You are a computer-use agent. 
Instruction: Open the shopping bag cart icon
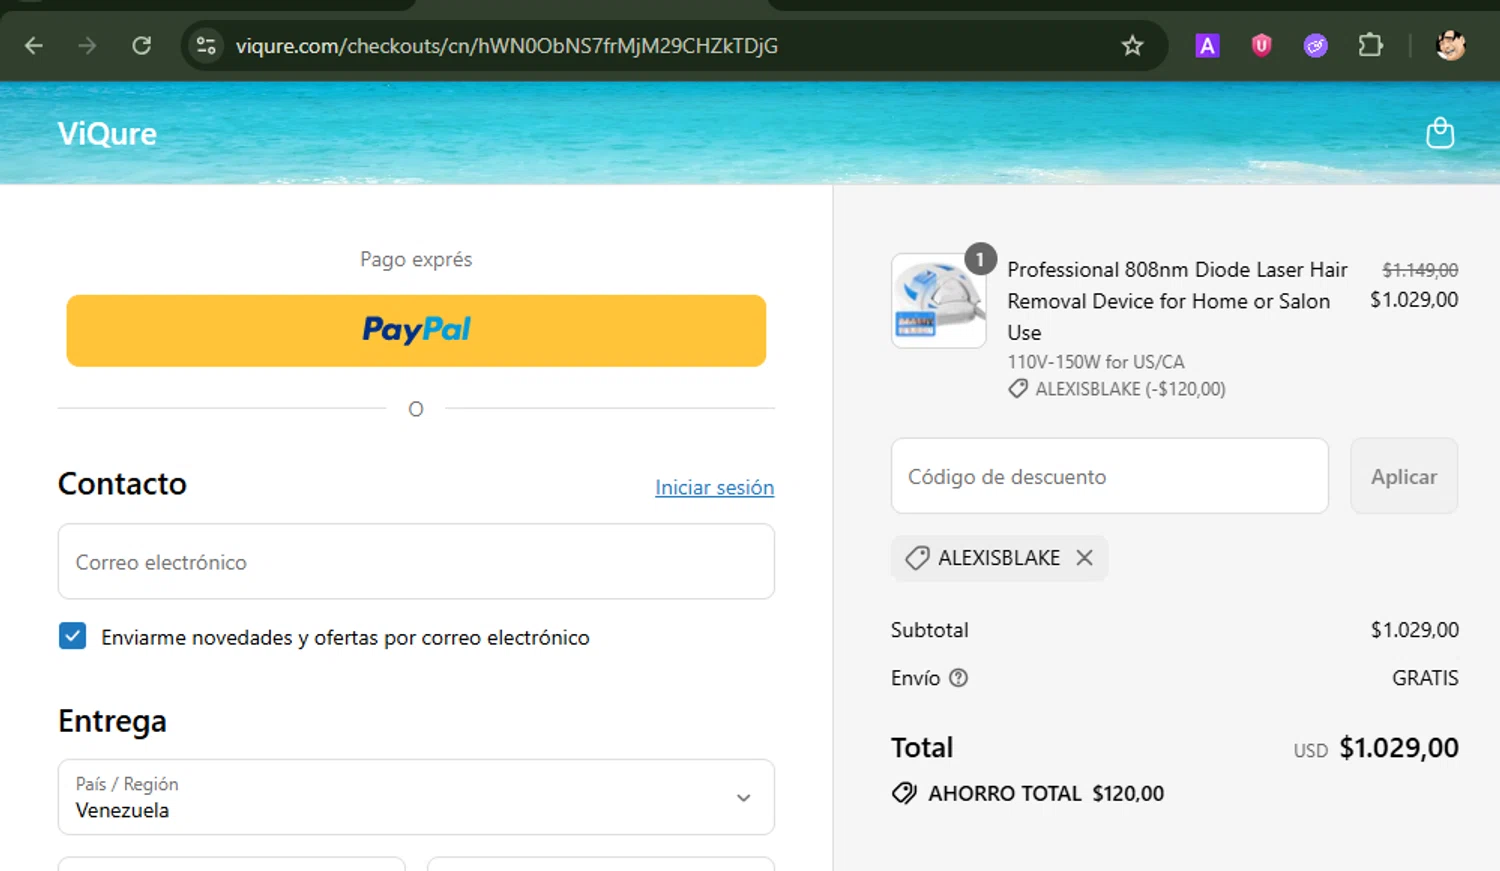(1439, 133)
